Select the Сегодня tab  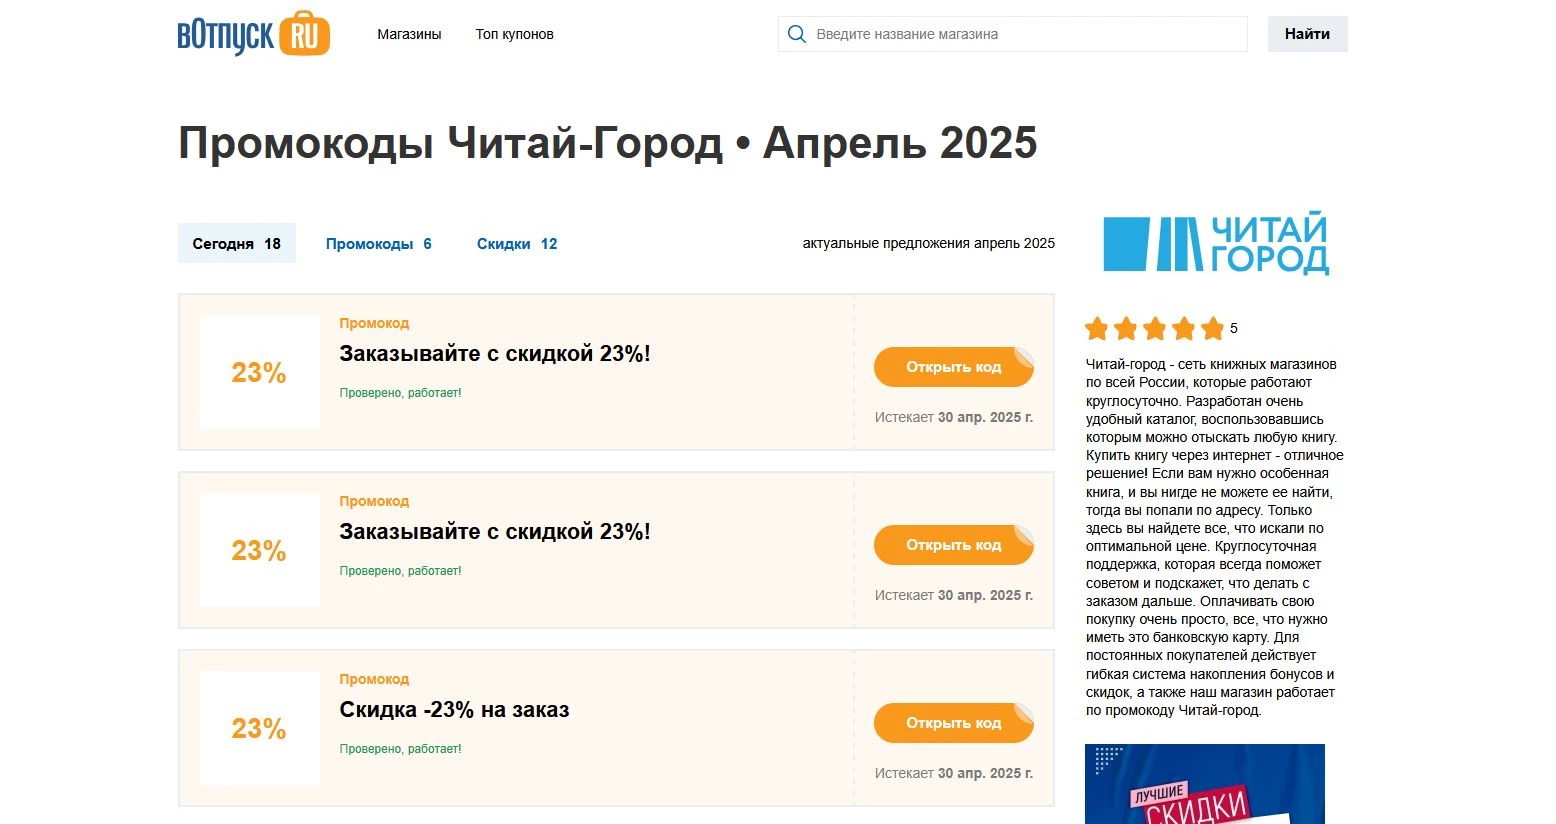[x=236, y=243]
